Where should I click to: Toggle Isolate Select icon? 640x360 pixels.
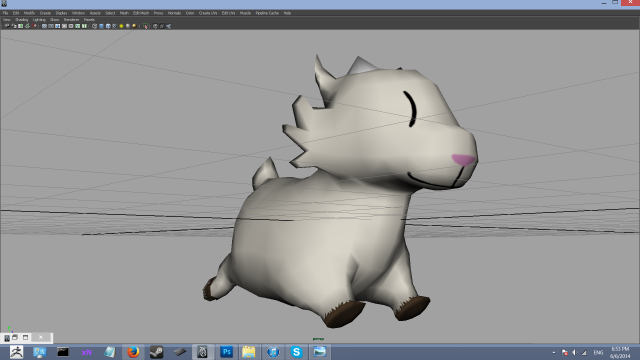tap(145, 26)
